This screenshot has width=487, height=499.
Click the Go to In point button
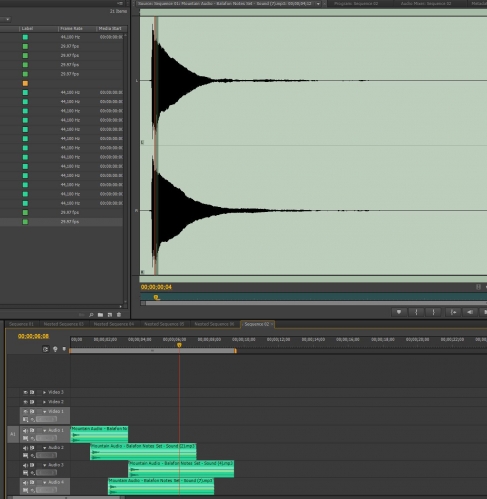click(453, 312)
